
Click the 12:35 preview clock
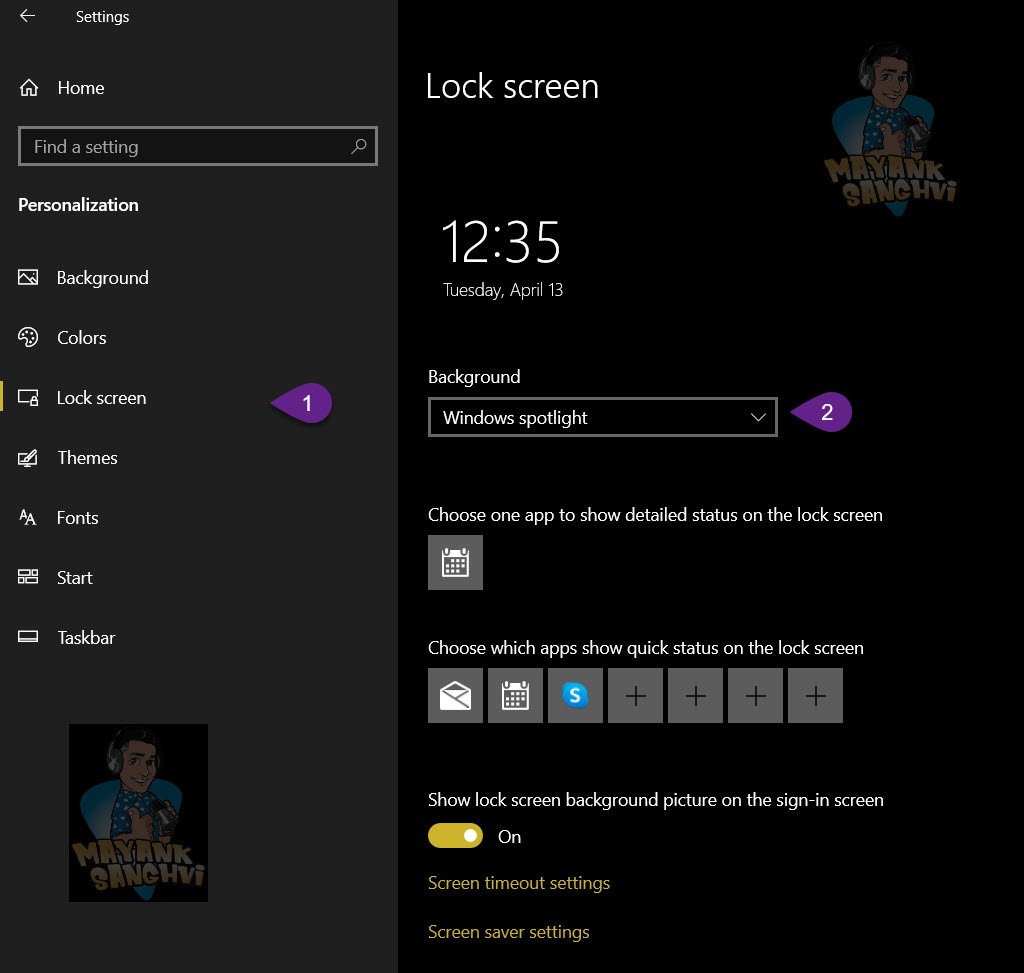(501, 242)
